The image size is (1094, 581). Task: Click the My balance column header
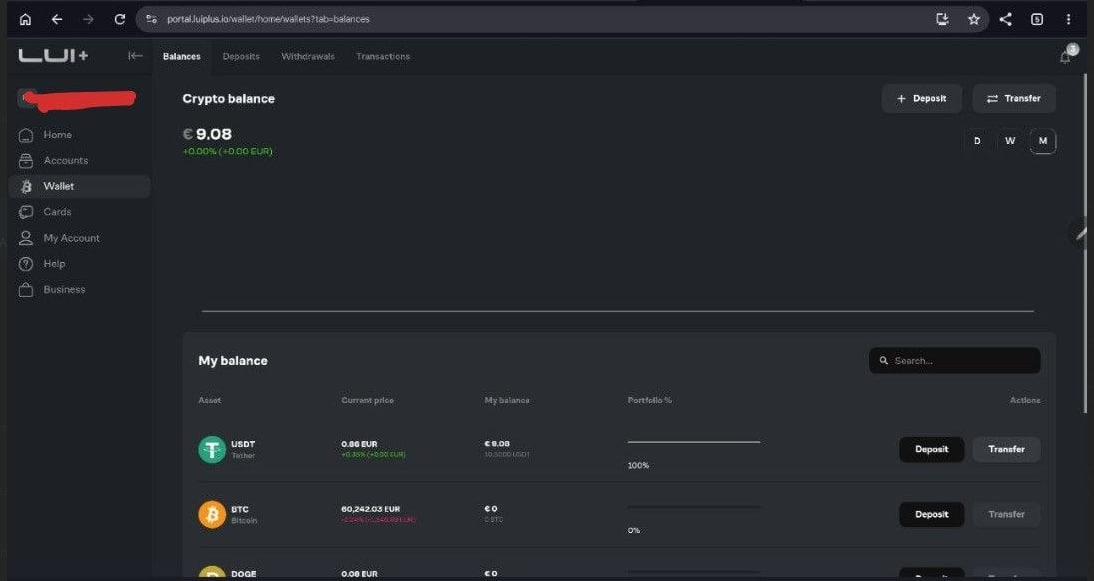(x=507, y=400)
